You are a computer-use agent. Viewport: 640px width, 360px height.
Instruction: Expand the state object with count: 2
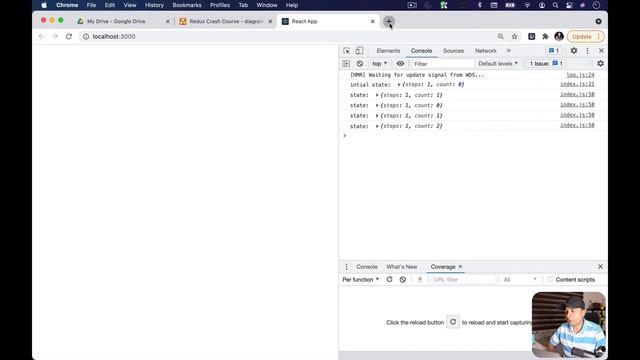tap(377, 126)
